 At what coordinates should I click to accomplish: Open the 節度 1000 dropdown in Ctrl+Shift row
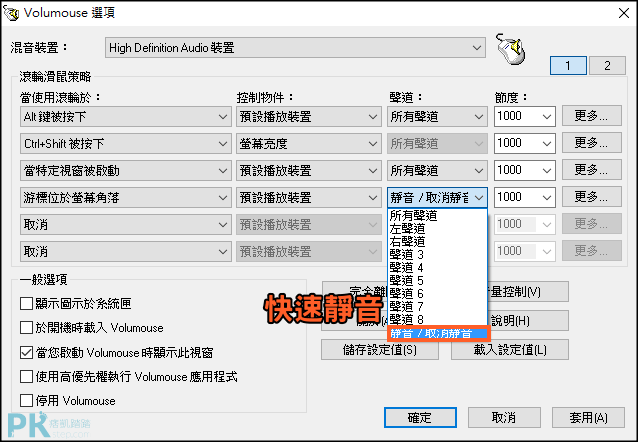tap(525, 144)
